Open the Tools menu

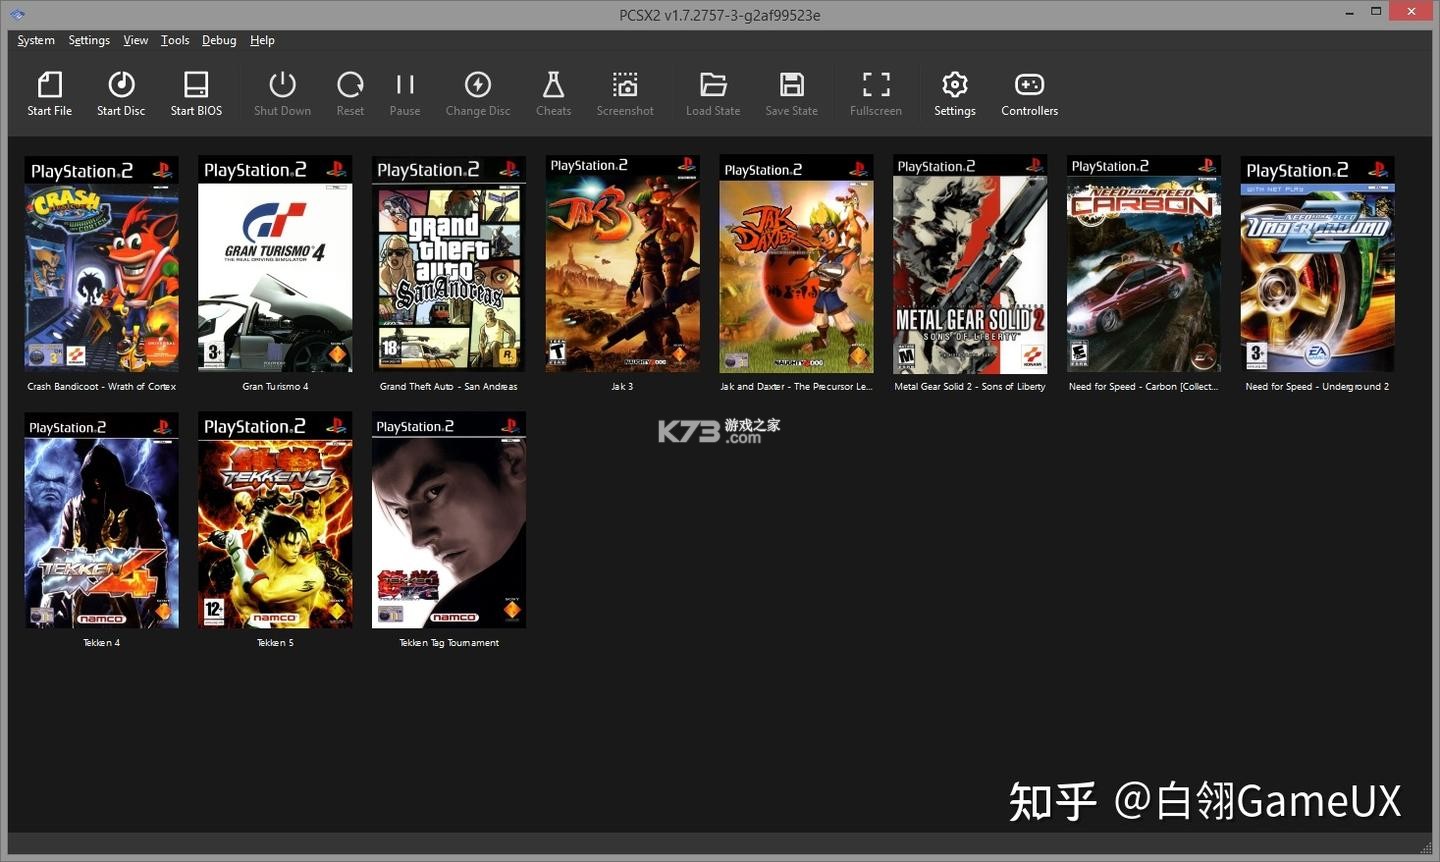pos(175,40)
